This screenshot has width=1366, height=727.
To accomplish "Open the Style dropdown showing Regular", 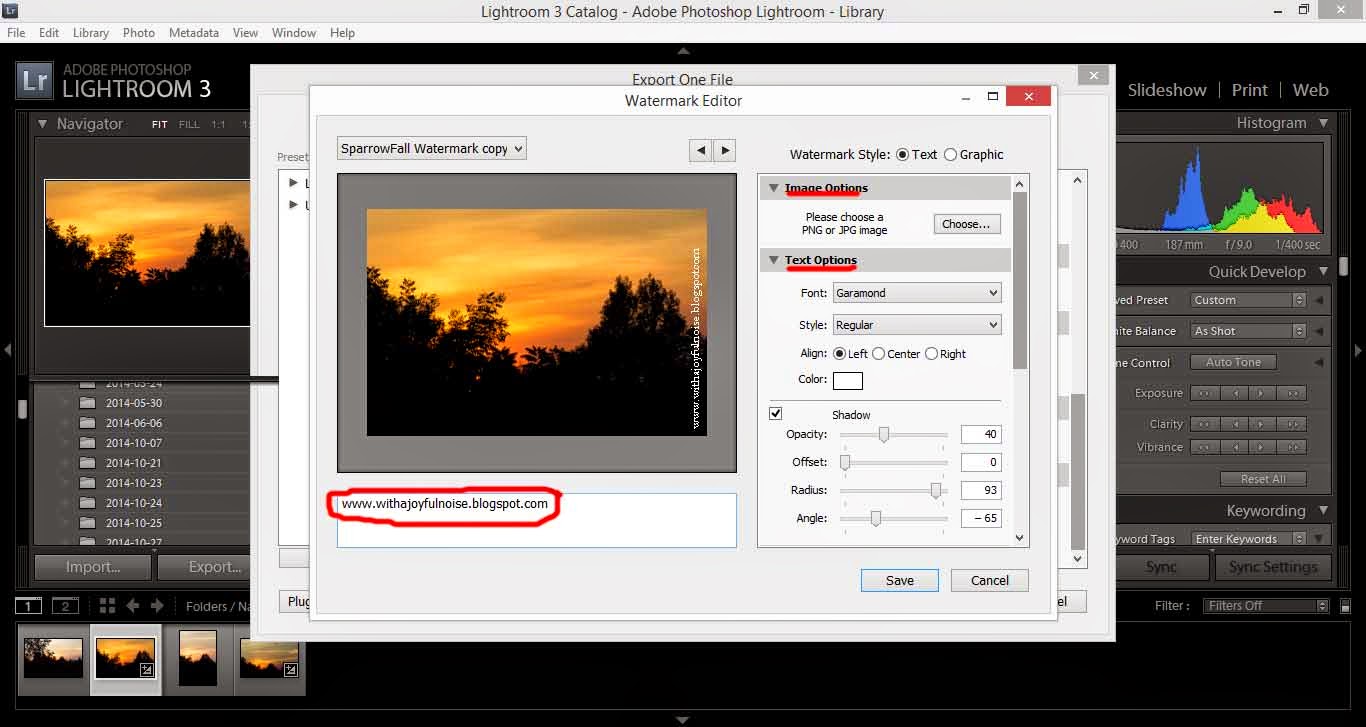I will [x=915, y=325].
